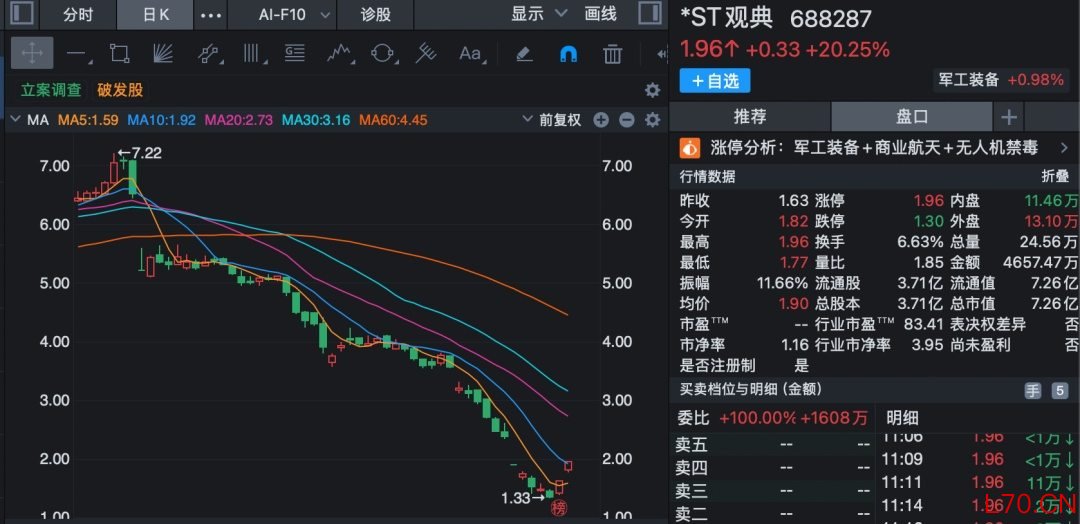Click the +自选 watchlist button
This screenshot has width=1080, height=524.
tap(714, 81)
